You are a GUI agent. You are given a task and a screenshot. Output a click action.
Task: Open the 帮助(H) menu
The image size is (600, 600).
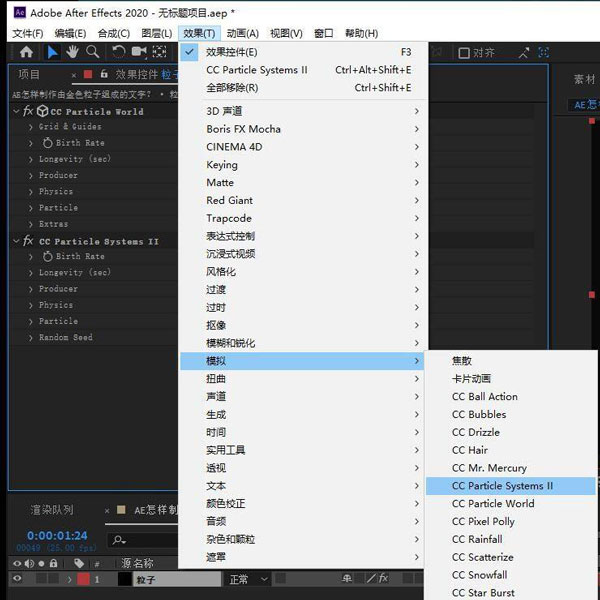362,34
